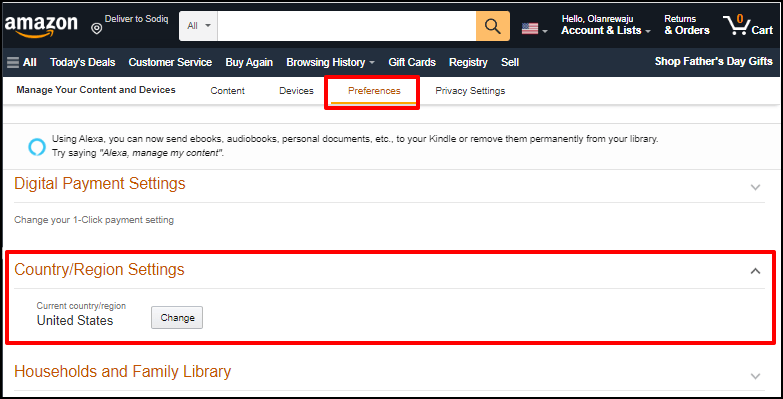Click the Current country/region label

pos(81,306)
